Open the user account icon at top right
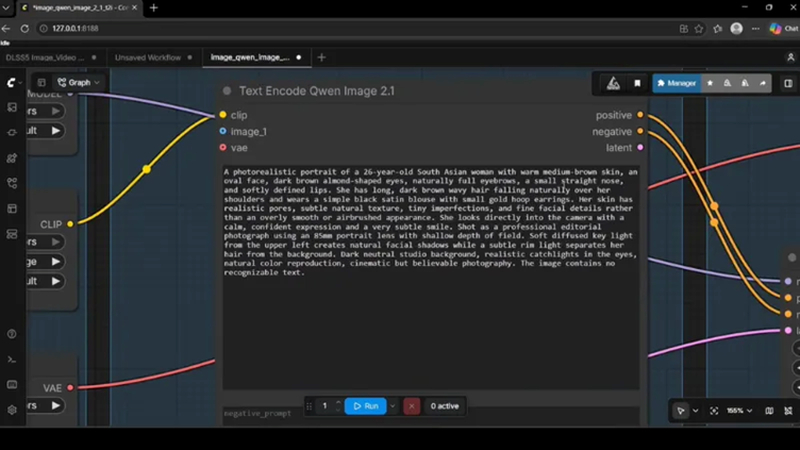This screenshot has height=450, width=800. coord(790,58)
